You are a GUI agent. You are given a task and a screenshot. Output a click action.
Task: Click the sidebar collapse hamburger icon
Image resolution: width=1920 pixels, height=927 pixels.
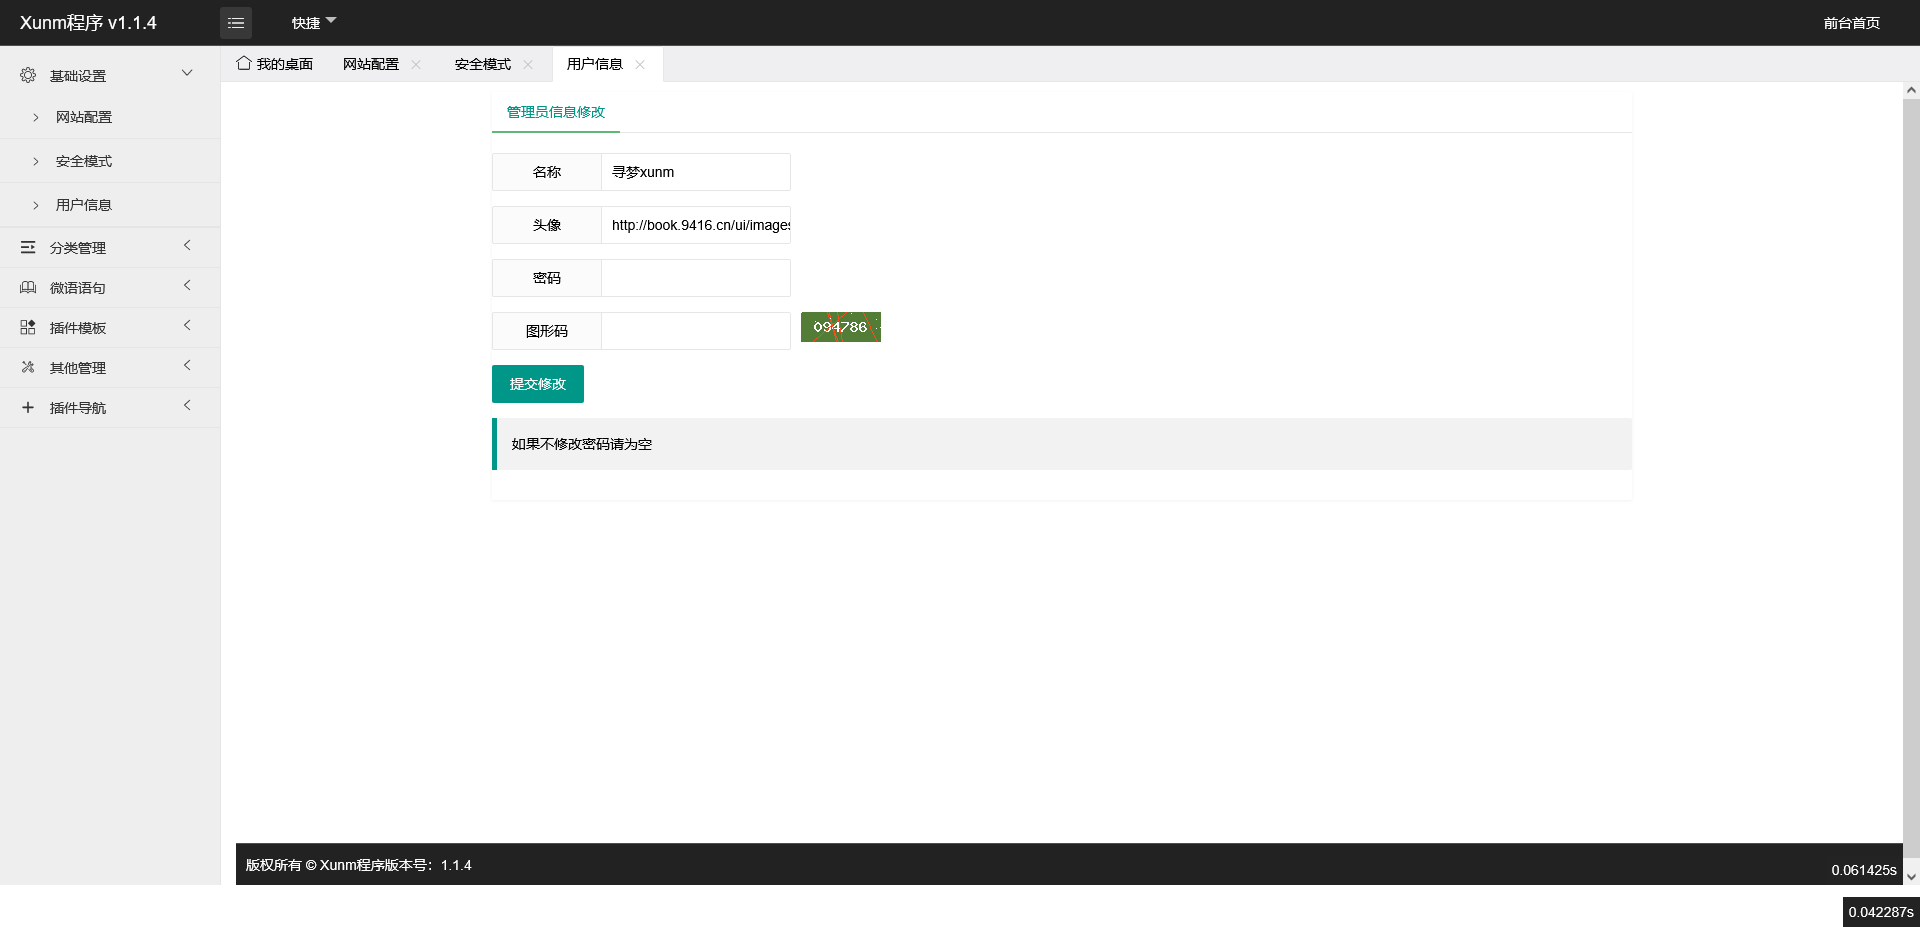236,23
